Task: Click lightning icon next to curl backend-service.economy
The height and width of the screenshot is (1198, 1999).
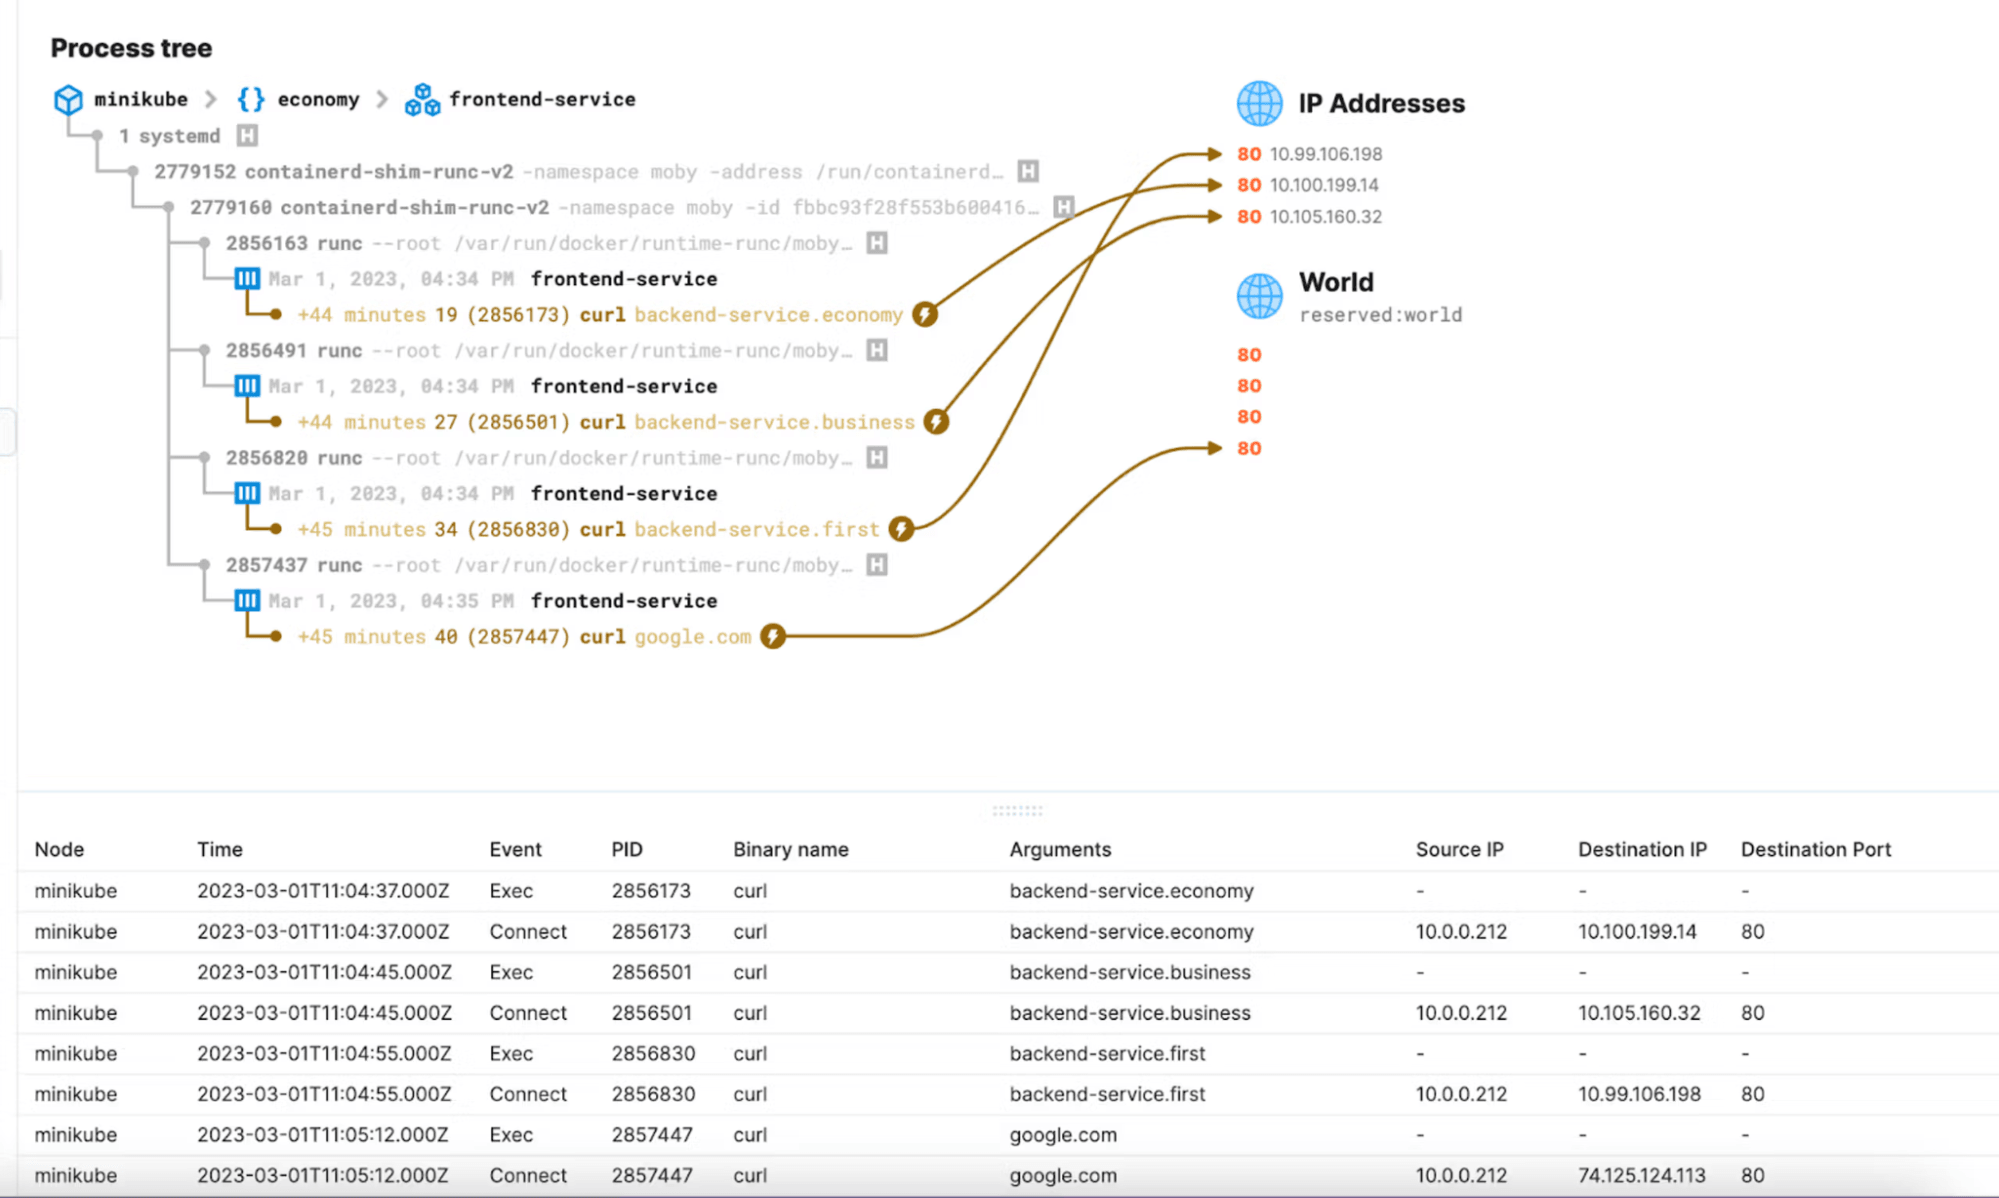Action: click(x=925, y=314)
